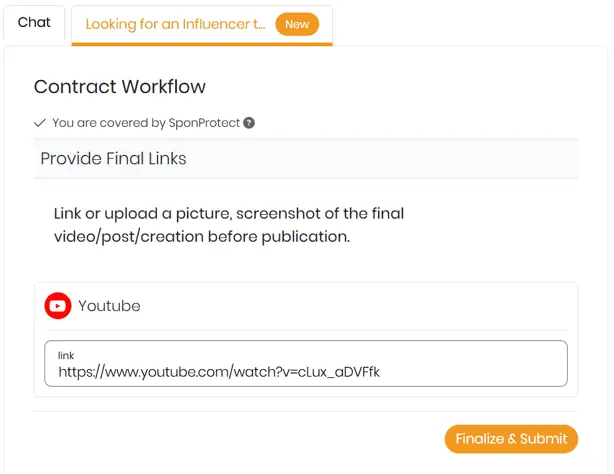
Task: Click the video/post/creation before publication text
Action: click(x=202, y=237)
